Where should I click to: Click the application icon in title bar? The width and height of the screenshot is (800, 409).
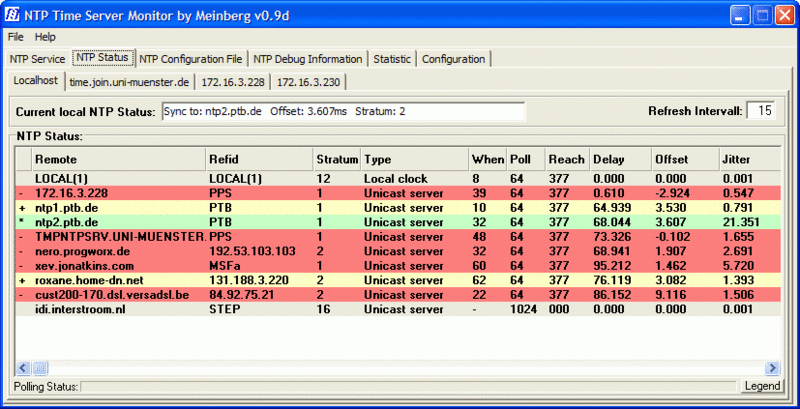tap(12, 15)
